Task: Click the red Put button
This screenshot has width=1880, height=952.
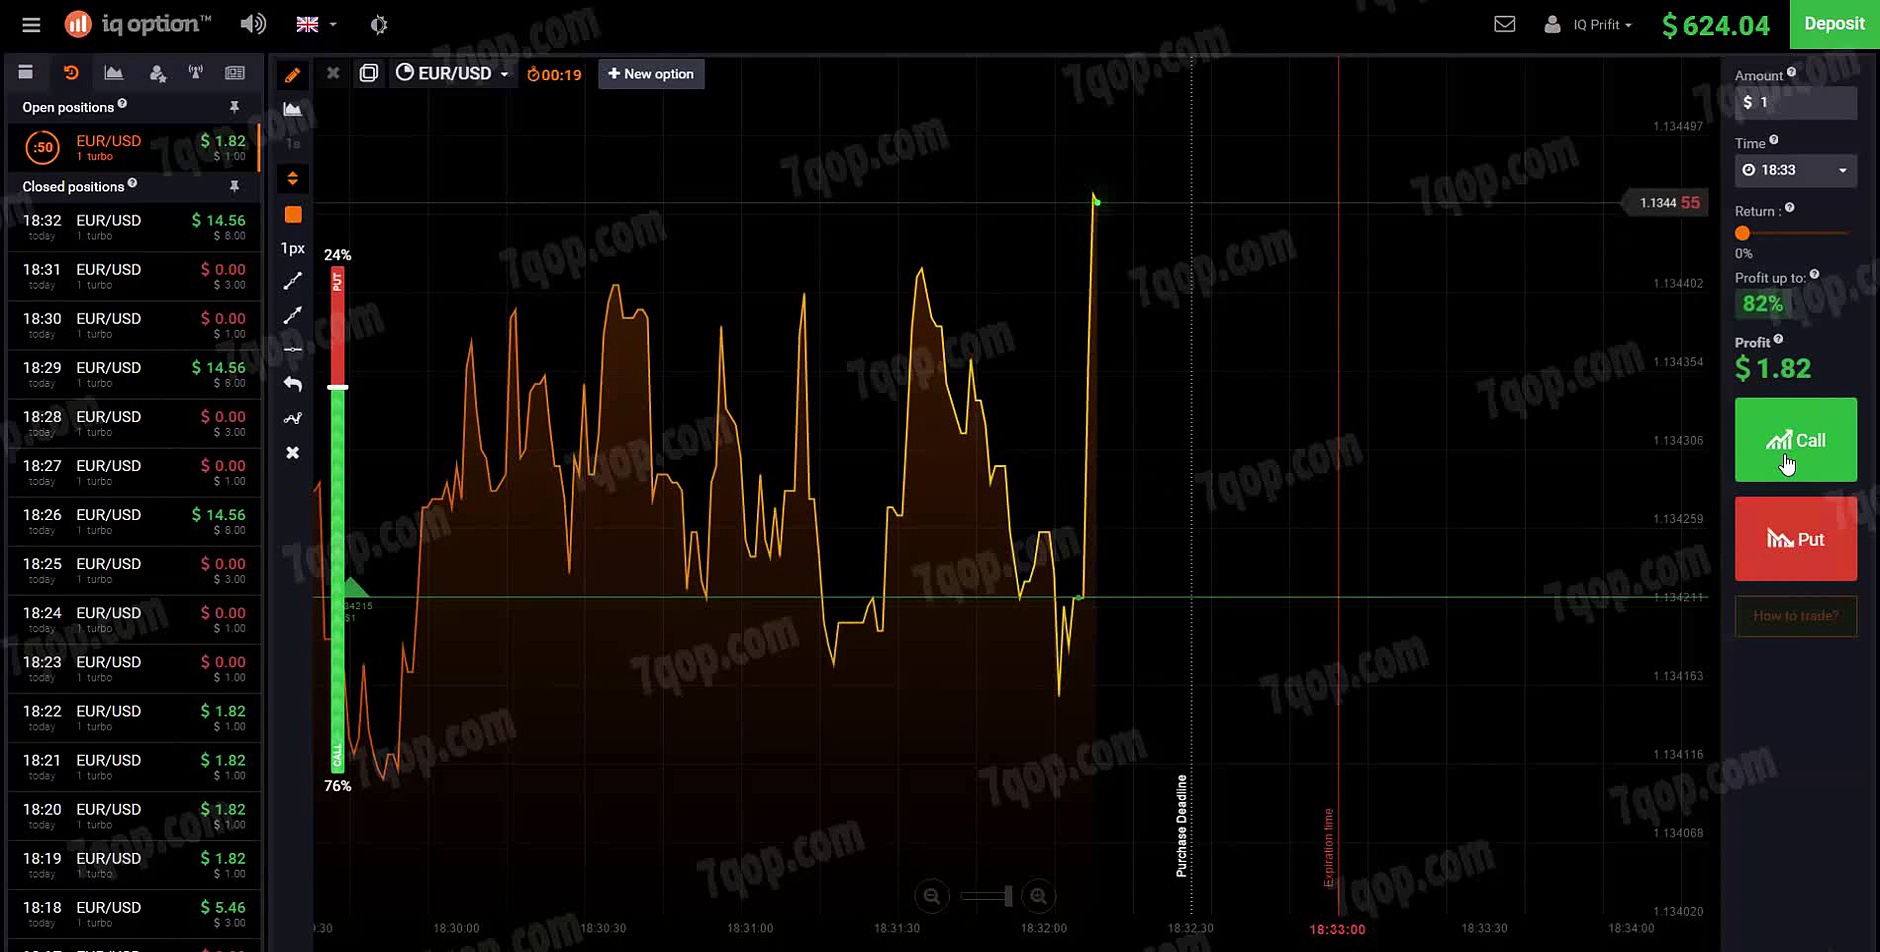Action: [1796, 539]
